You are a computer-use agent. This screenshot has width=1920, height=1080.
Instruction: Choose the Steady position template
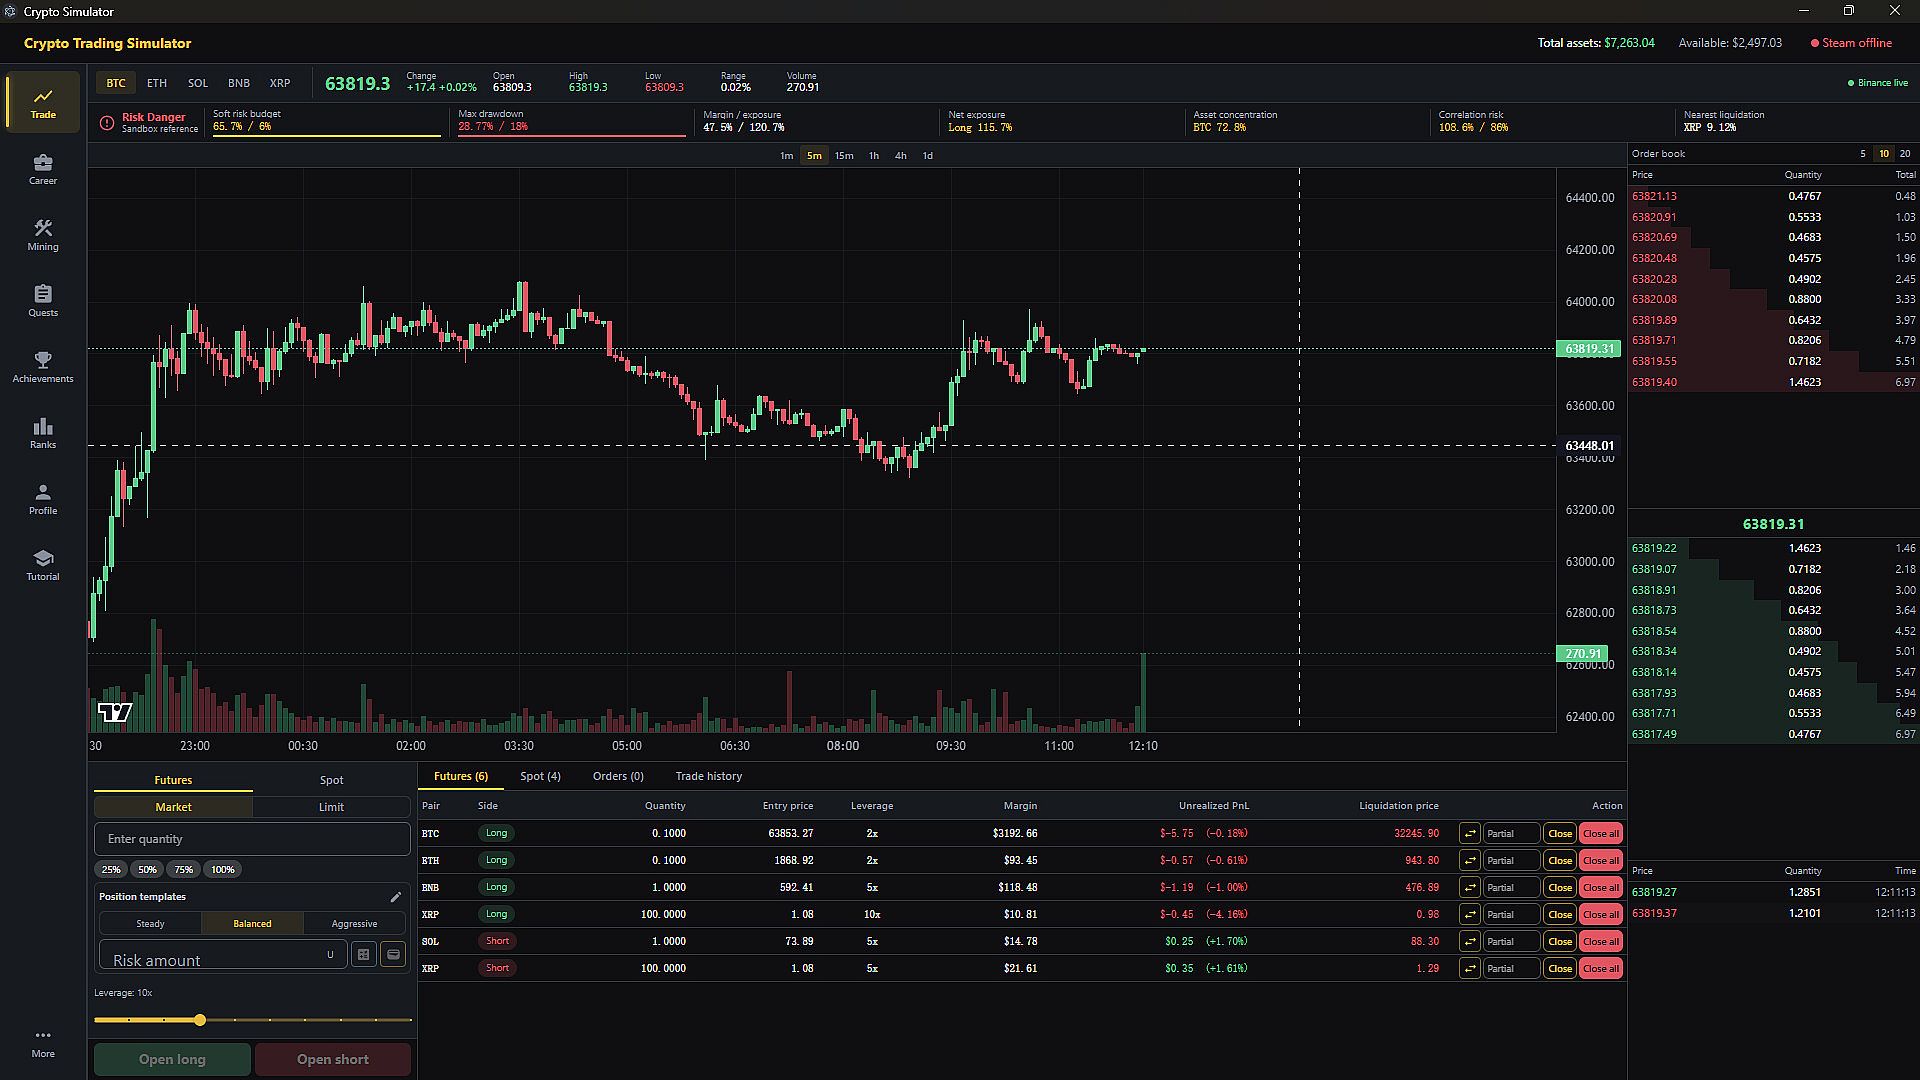click(x=150, y=924)
